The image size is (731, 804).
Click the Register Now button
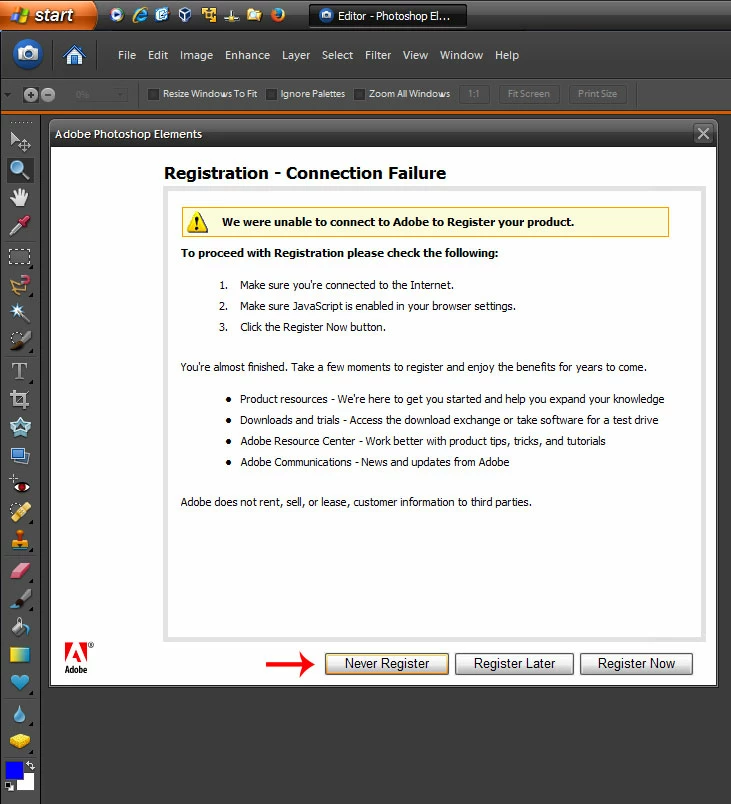point(636,664)
